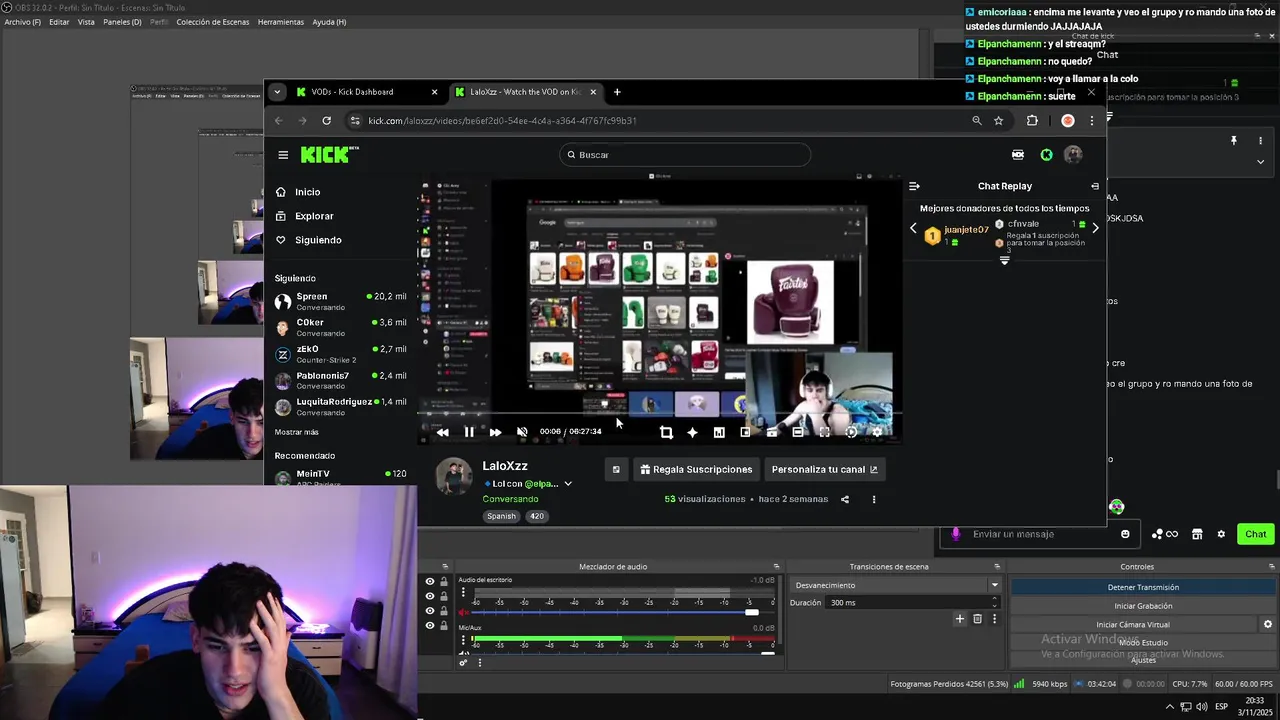The height and width of the screenshot is (720, 1280).
Task: Open Mic/Aux three-dot options menu
Action: [463, 641]
